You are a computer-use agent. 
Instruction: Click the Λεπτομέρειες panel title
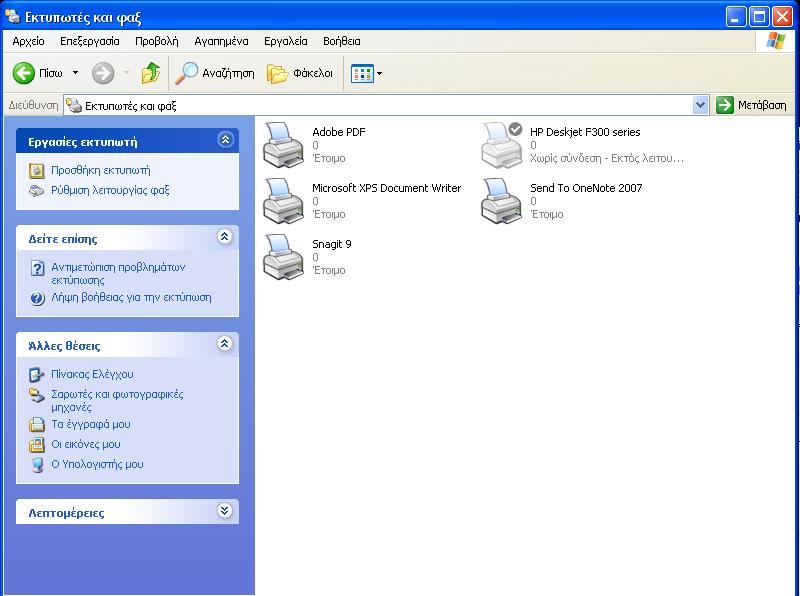coord(66,513)
